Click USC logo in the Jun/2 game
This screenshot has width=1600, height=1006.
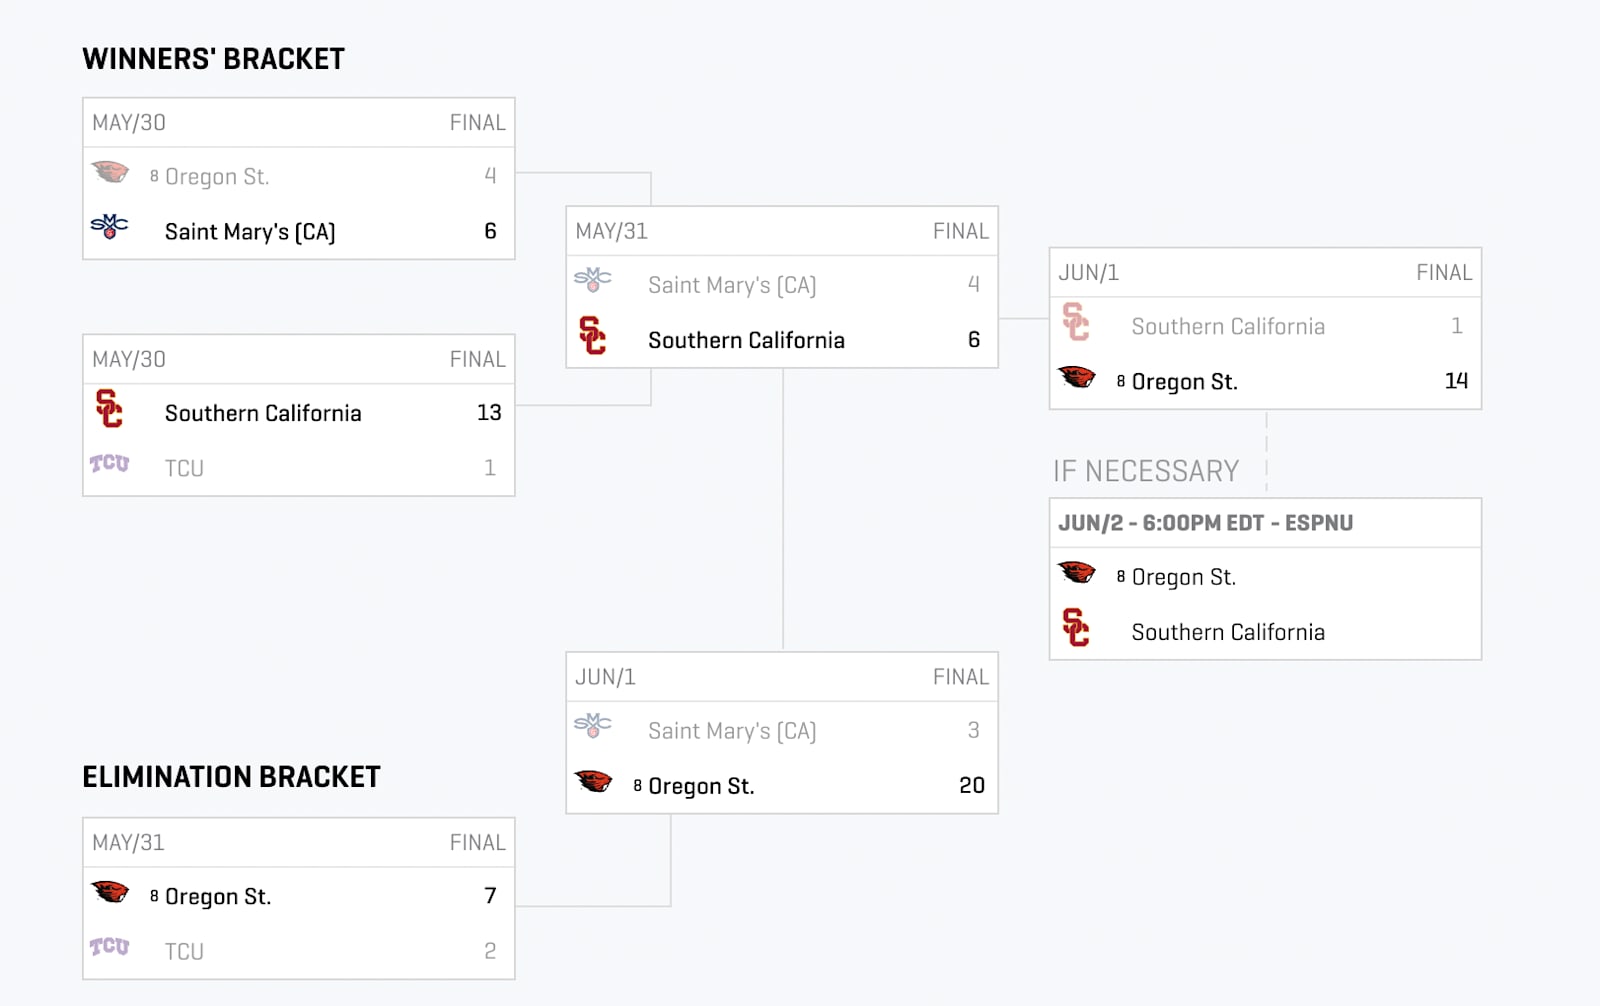[1076, 628]
